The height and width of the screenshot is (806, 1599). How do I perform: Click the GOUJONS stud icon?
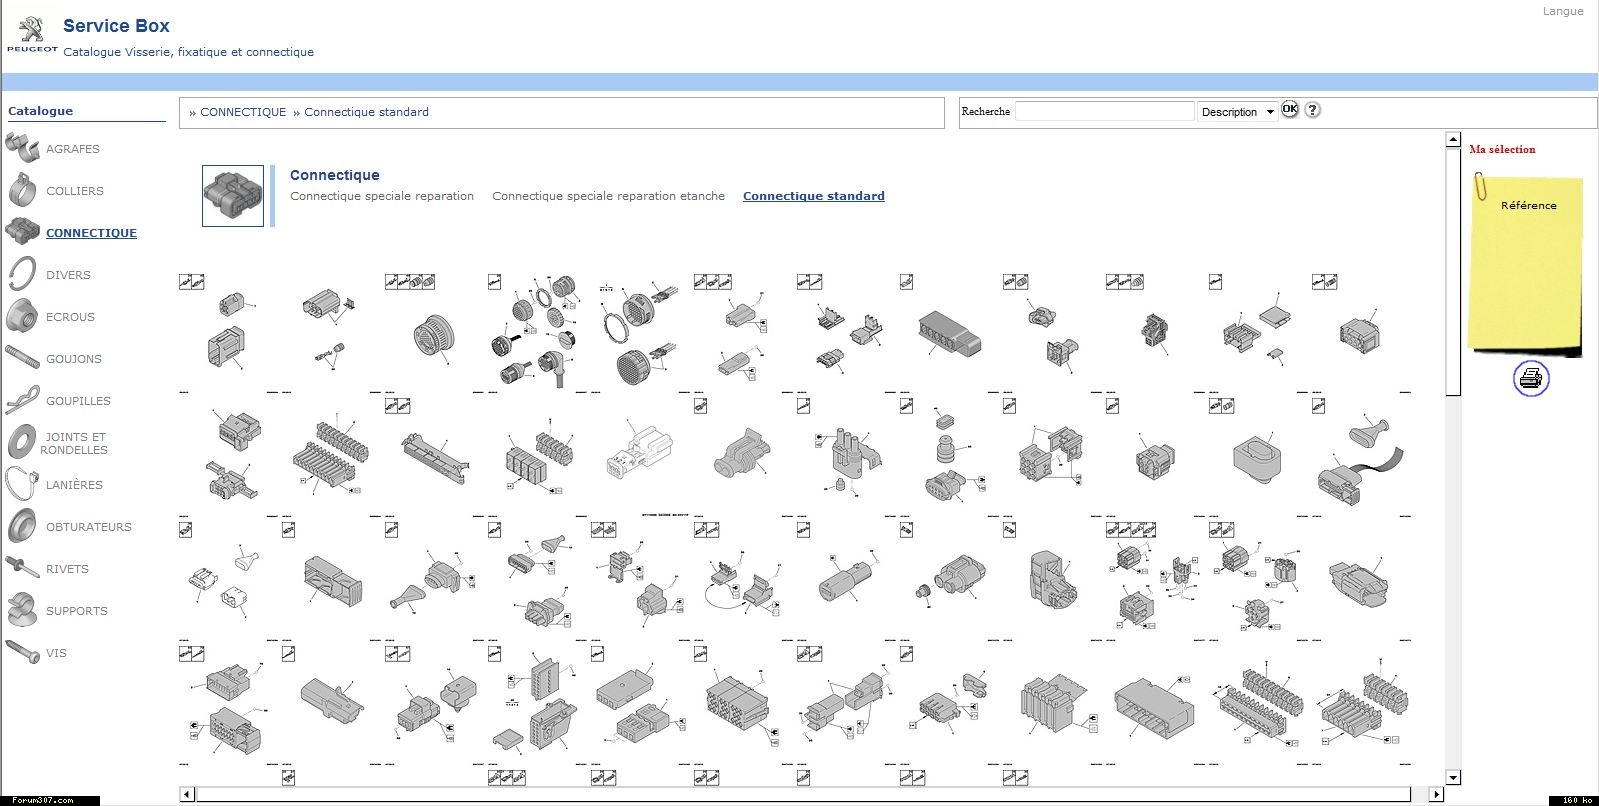click(22, 358)
